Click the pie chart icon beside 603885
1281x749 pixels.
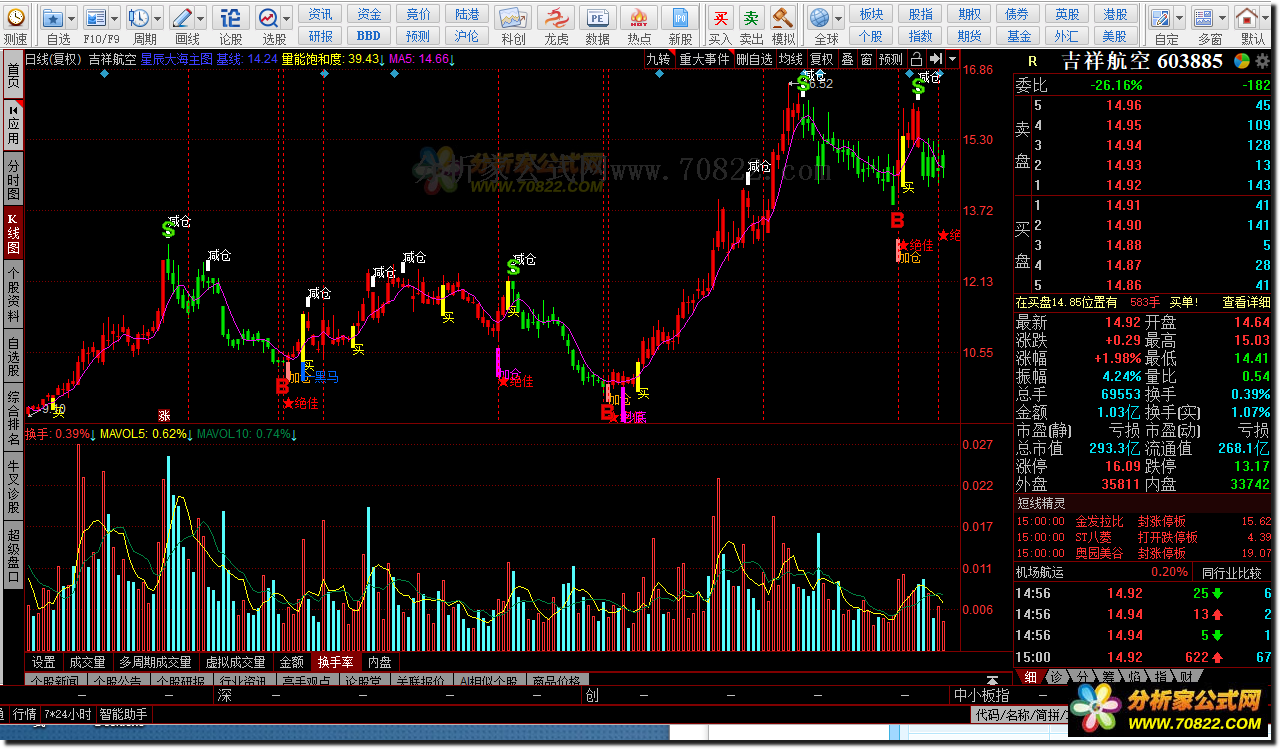tap(1241, 61)
